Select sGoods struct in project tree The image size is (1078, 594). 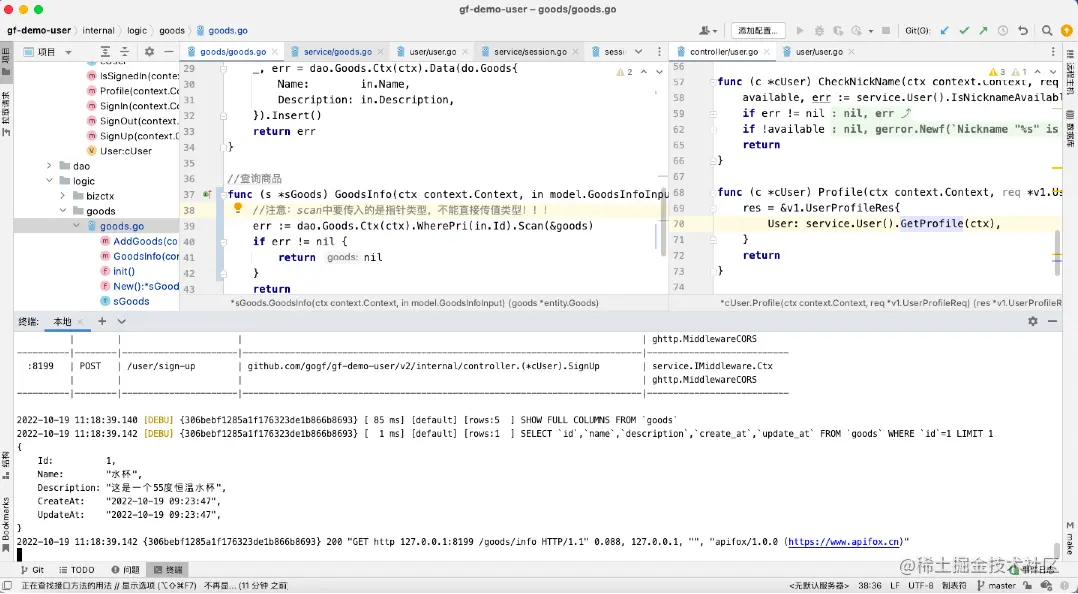[124, 301]
